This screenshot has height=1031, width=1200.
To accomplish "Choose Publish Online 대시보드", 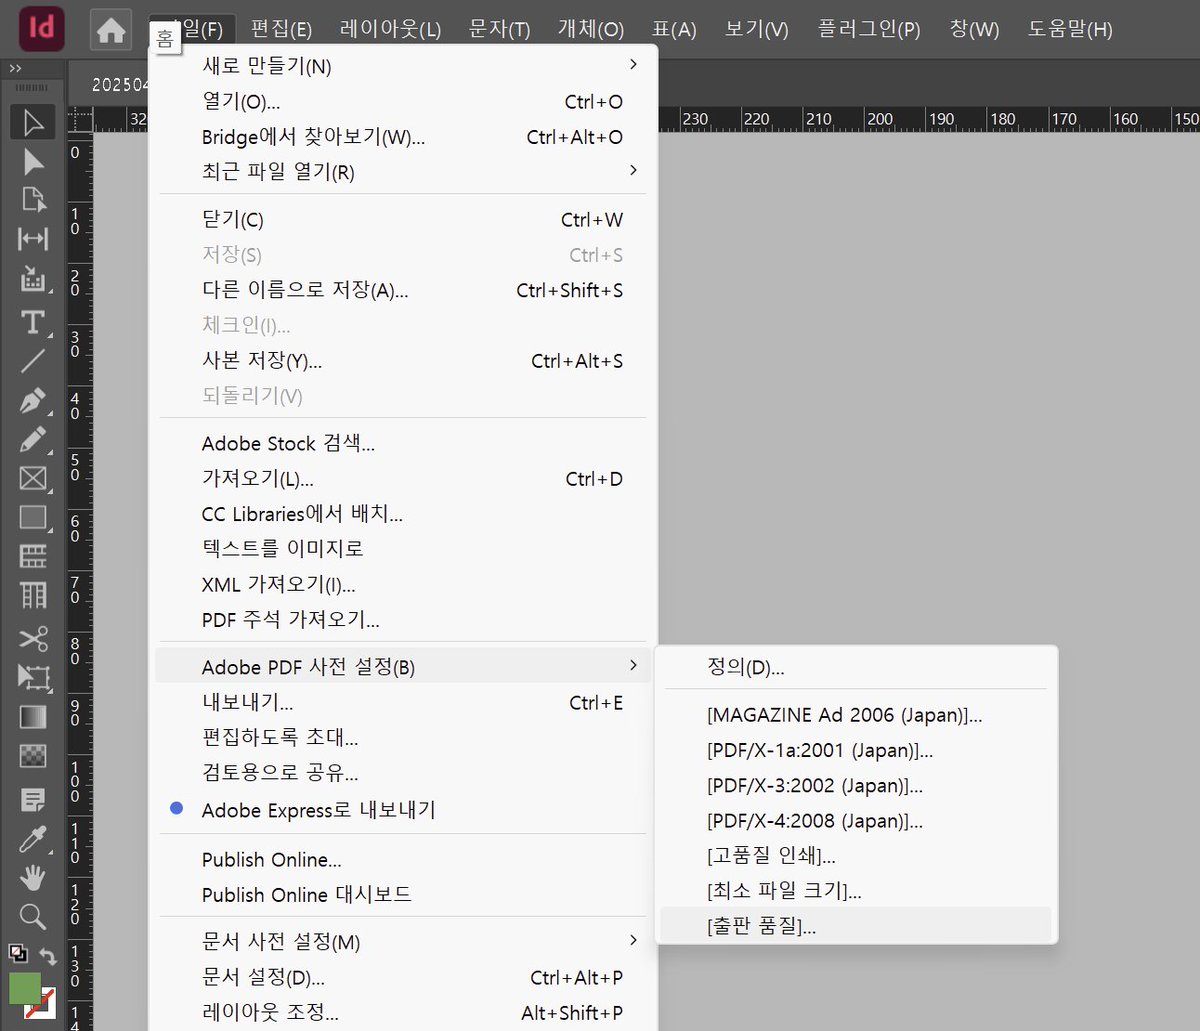I will coord(403,895).
